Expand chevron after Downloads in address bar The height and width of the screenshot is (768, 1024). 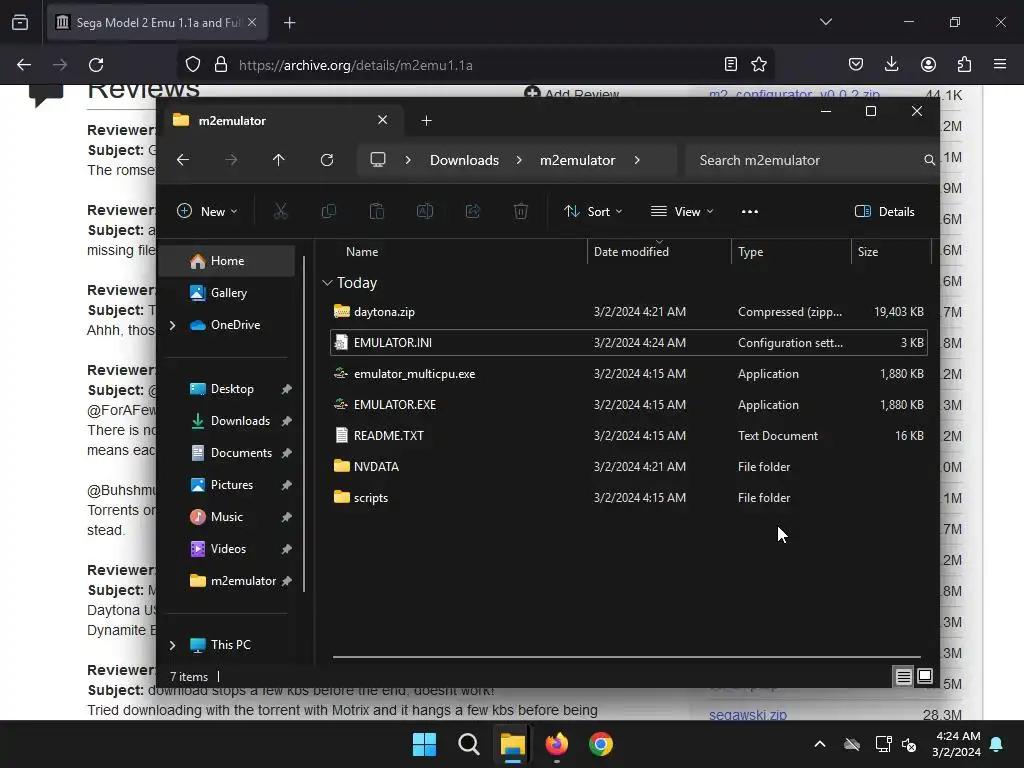point(519,160)
